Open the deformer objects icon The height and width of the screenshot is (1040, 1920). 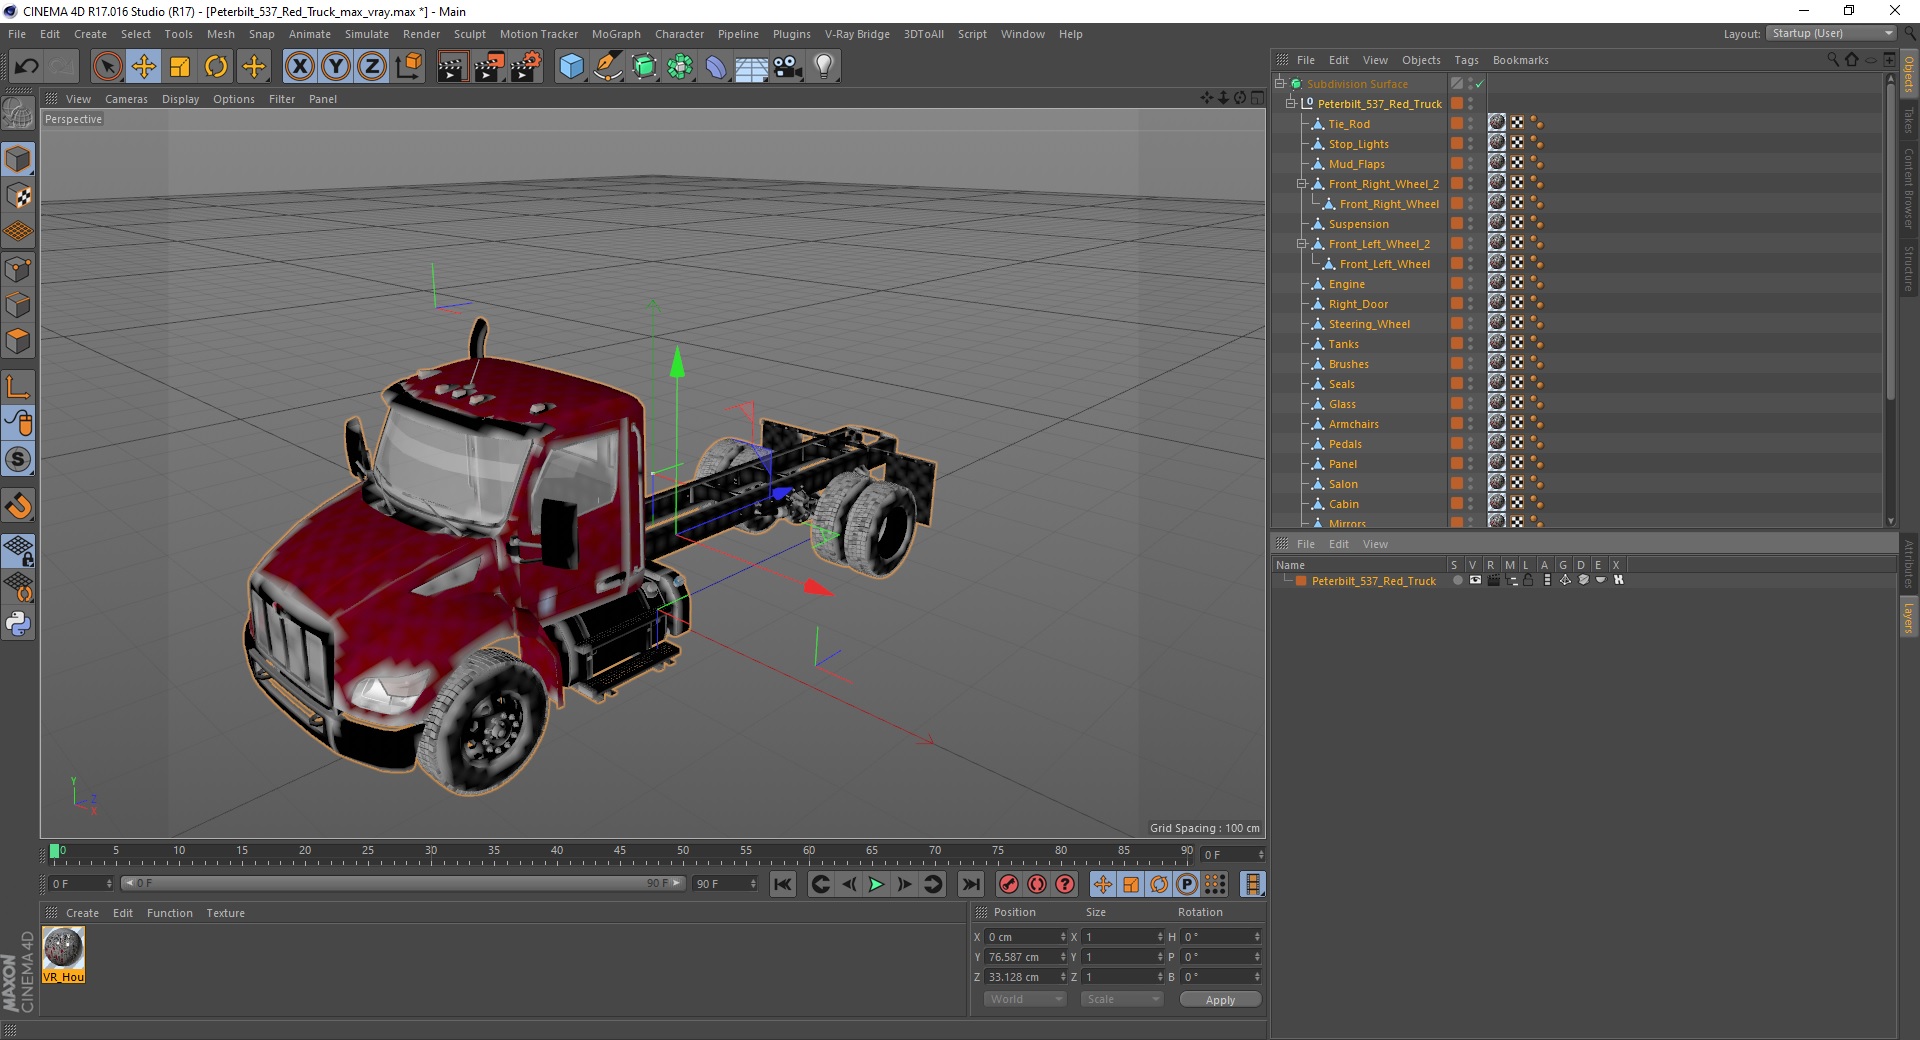point(716,67)
